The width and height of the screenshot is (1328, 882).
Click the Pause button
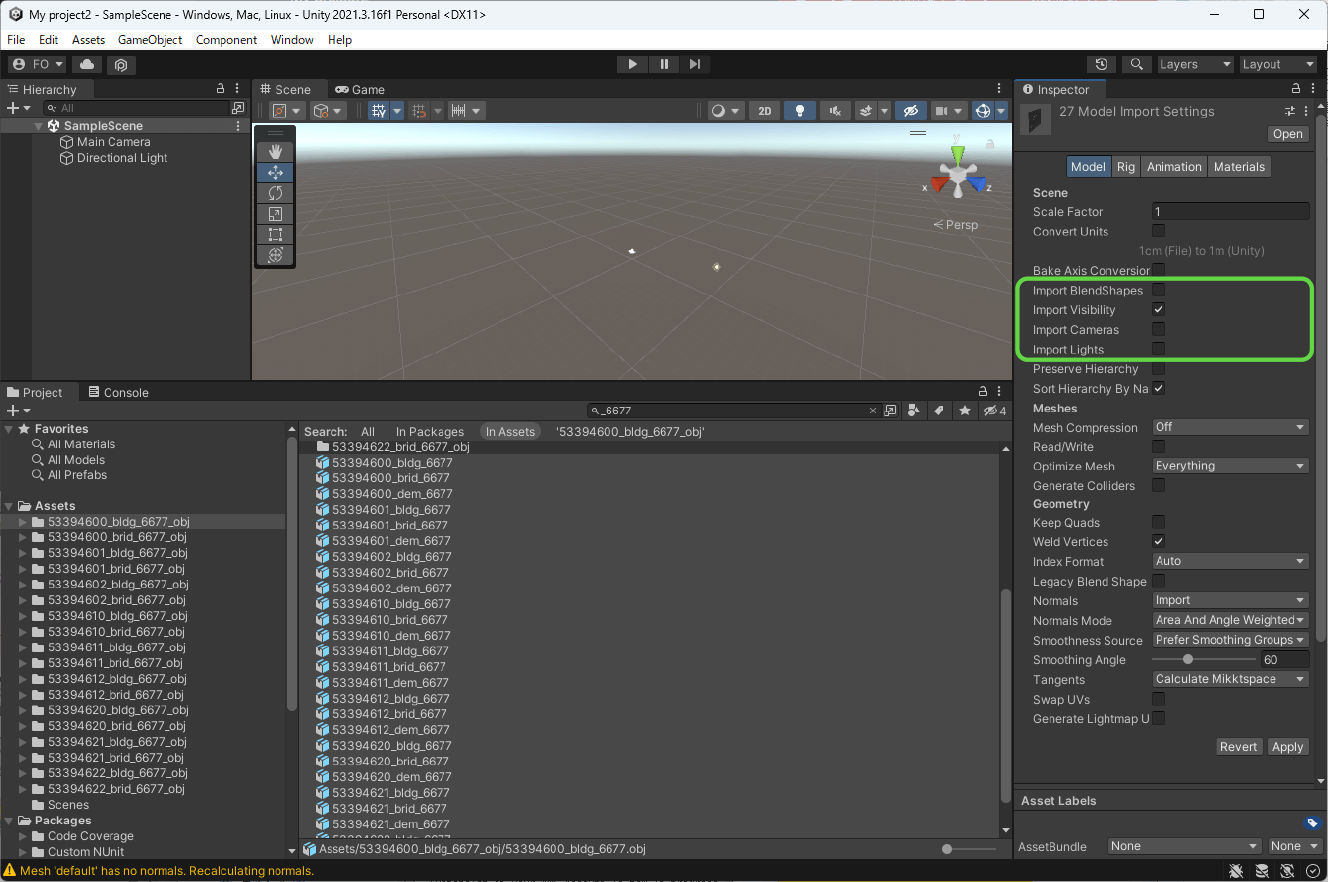pos(664,64)
